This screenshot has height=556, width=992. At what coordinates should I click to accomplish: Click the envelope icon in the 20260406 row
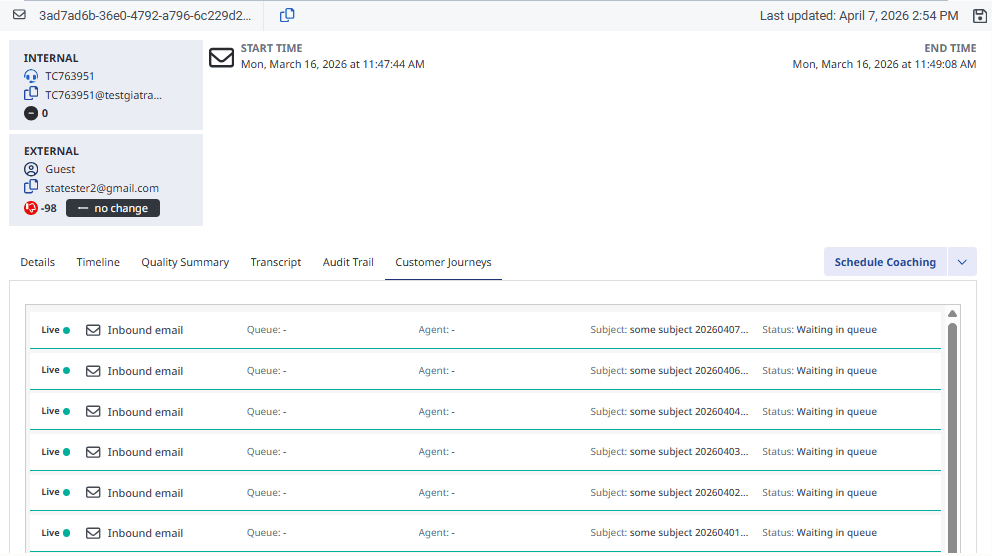point(93,371)
